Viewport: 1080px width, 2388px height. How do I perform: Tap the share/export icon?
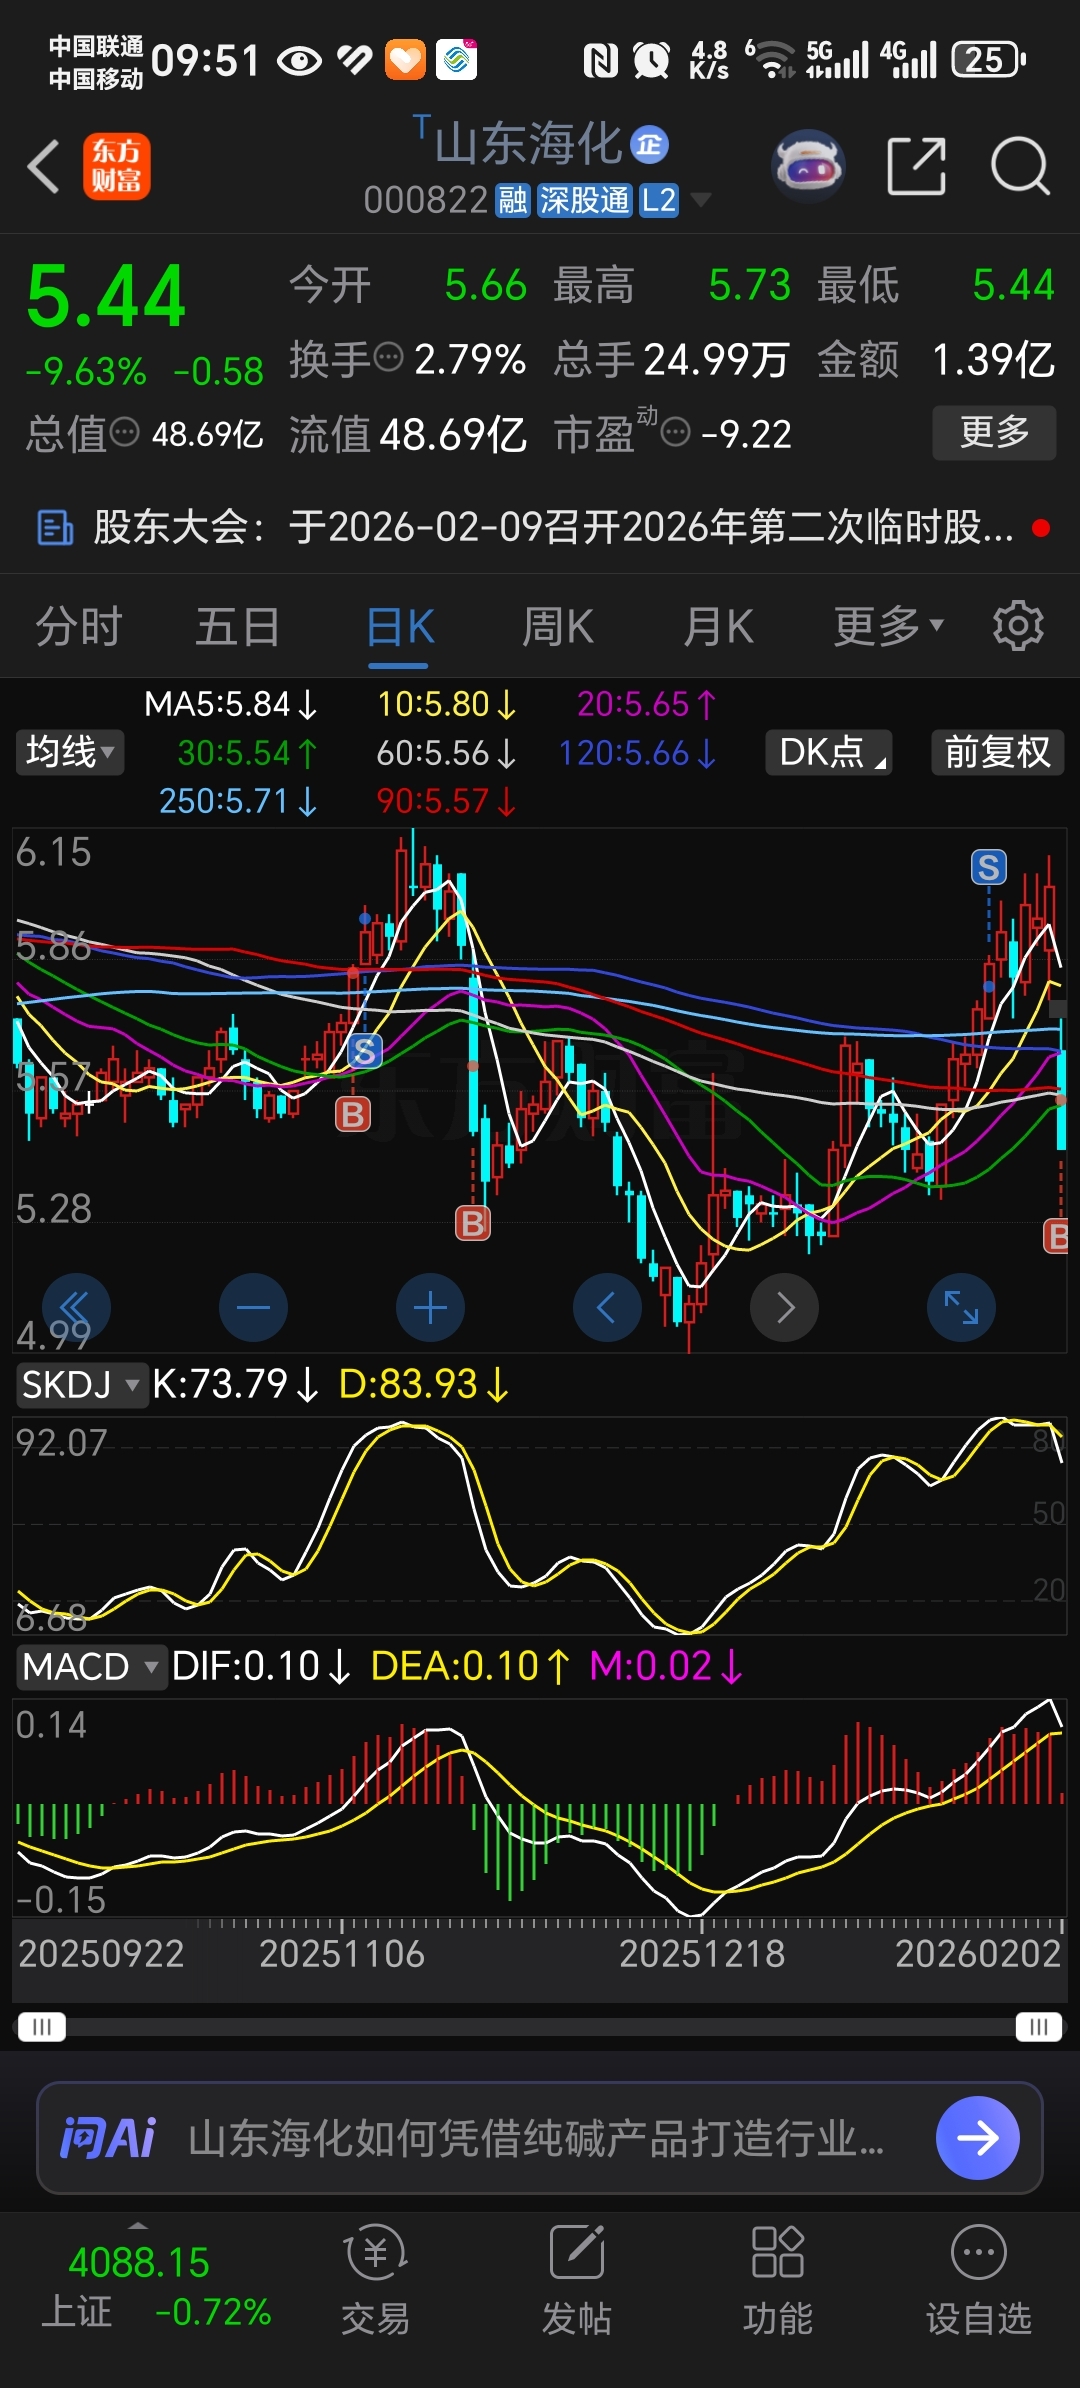(917, 166)
